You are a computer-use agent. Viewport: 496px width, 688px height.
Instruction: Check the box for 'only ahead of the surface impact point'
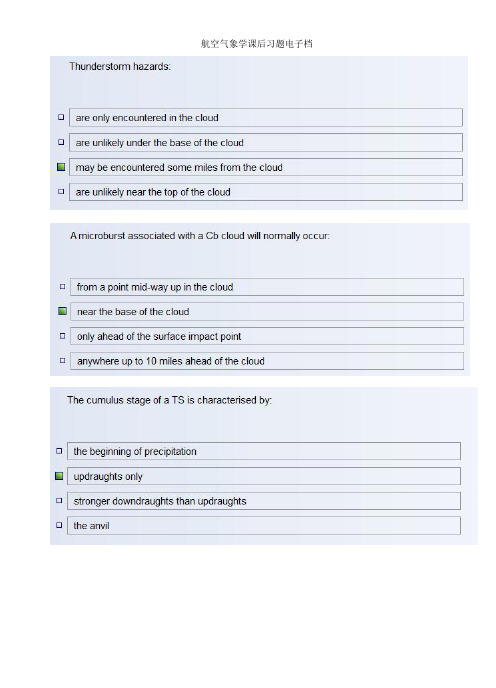[x=62, y=336]
